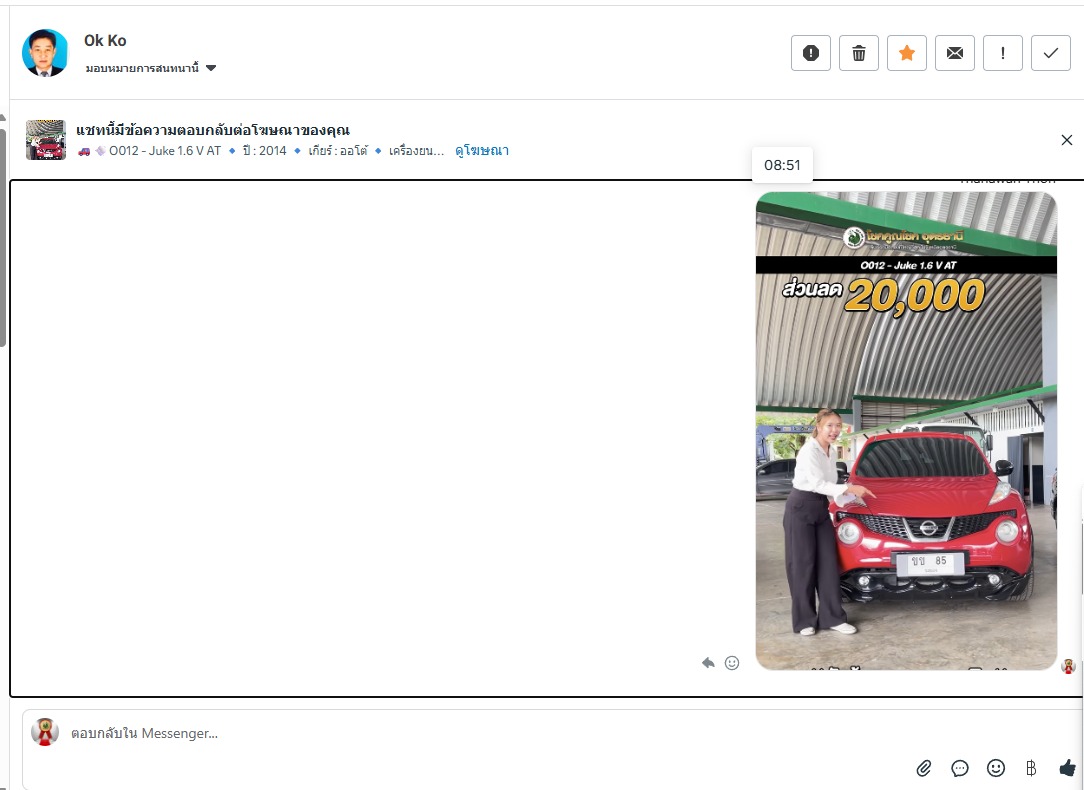The image size is (1084, 790).
Task: Open saved replies speech bubble icon
Action: pos(960,768)
